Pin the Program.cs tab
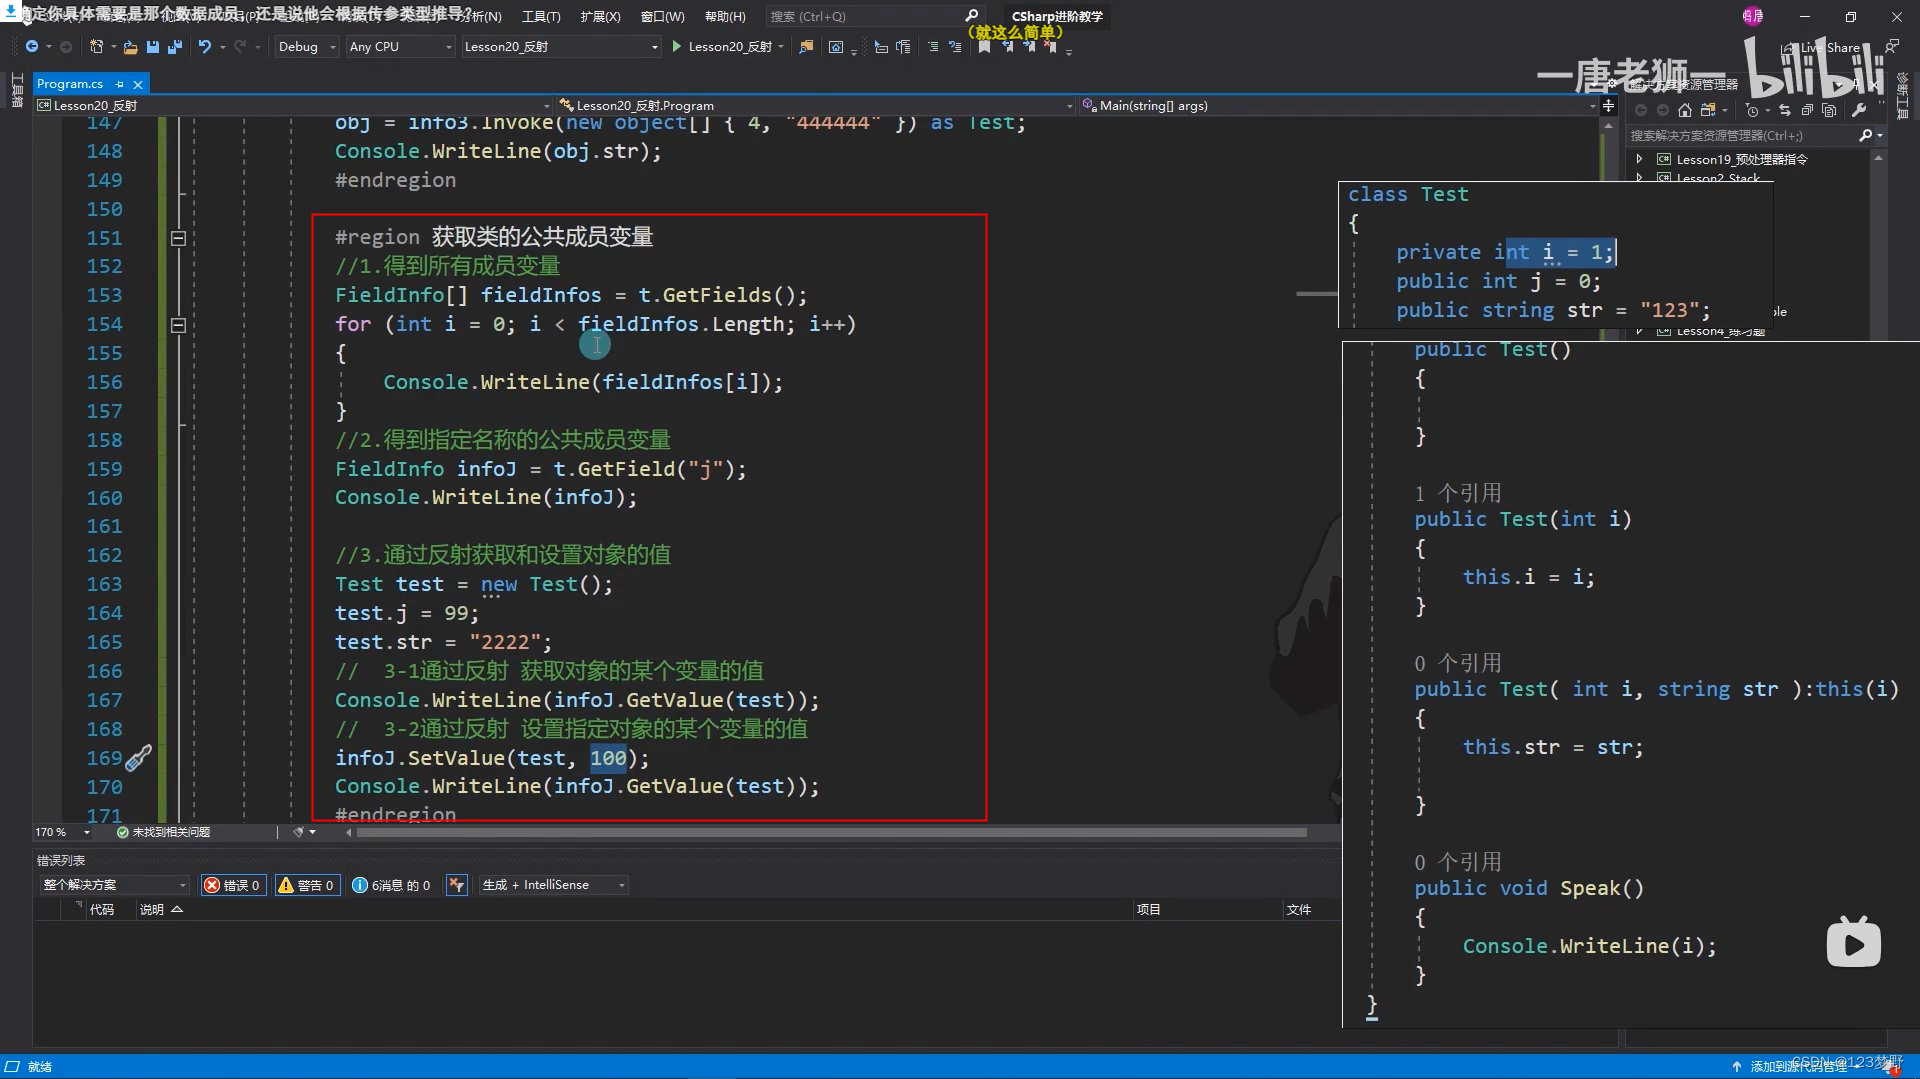The image size is (1920, 1079). tap(119, 84)
